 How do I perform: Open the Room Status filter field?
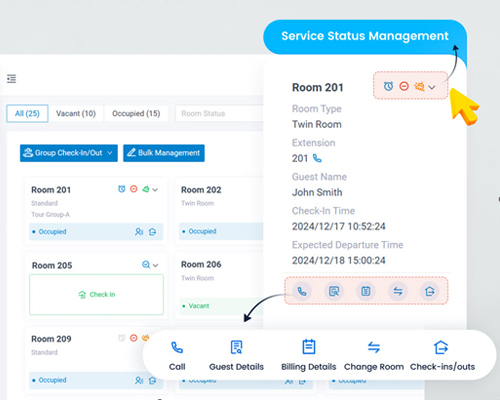(219, 113)
